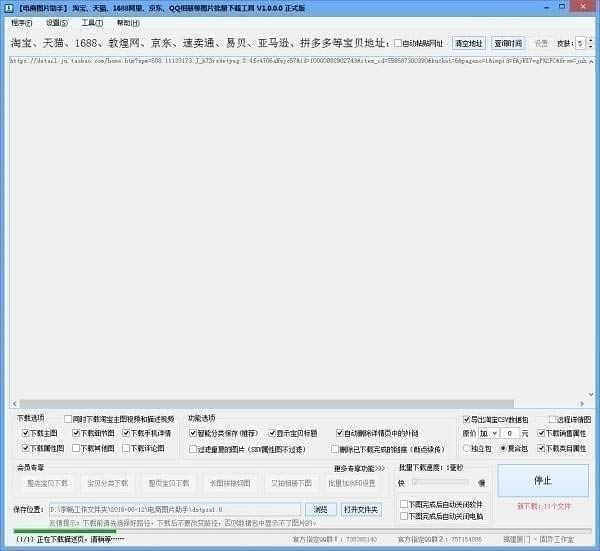Click the 查询时间 button
Screen dimensions: 600x551
pyautogui.click(x=508, y=43)
